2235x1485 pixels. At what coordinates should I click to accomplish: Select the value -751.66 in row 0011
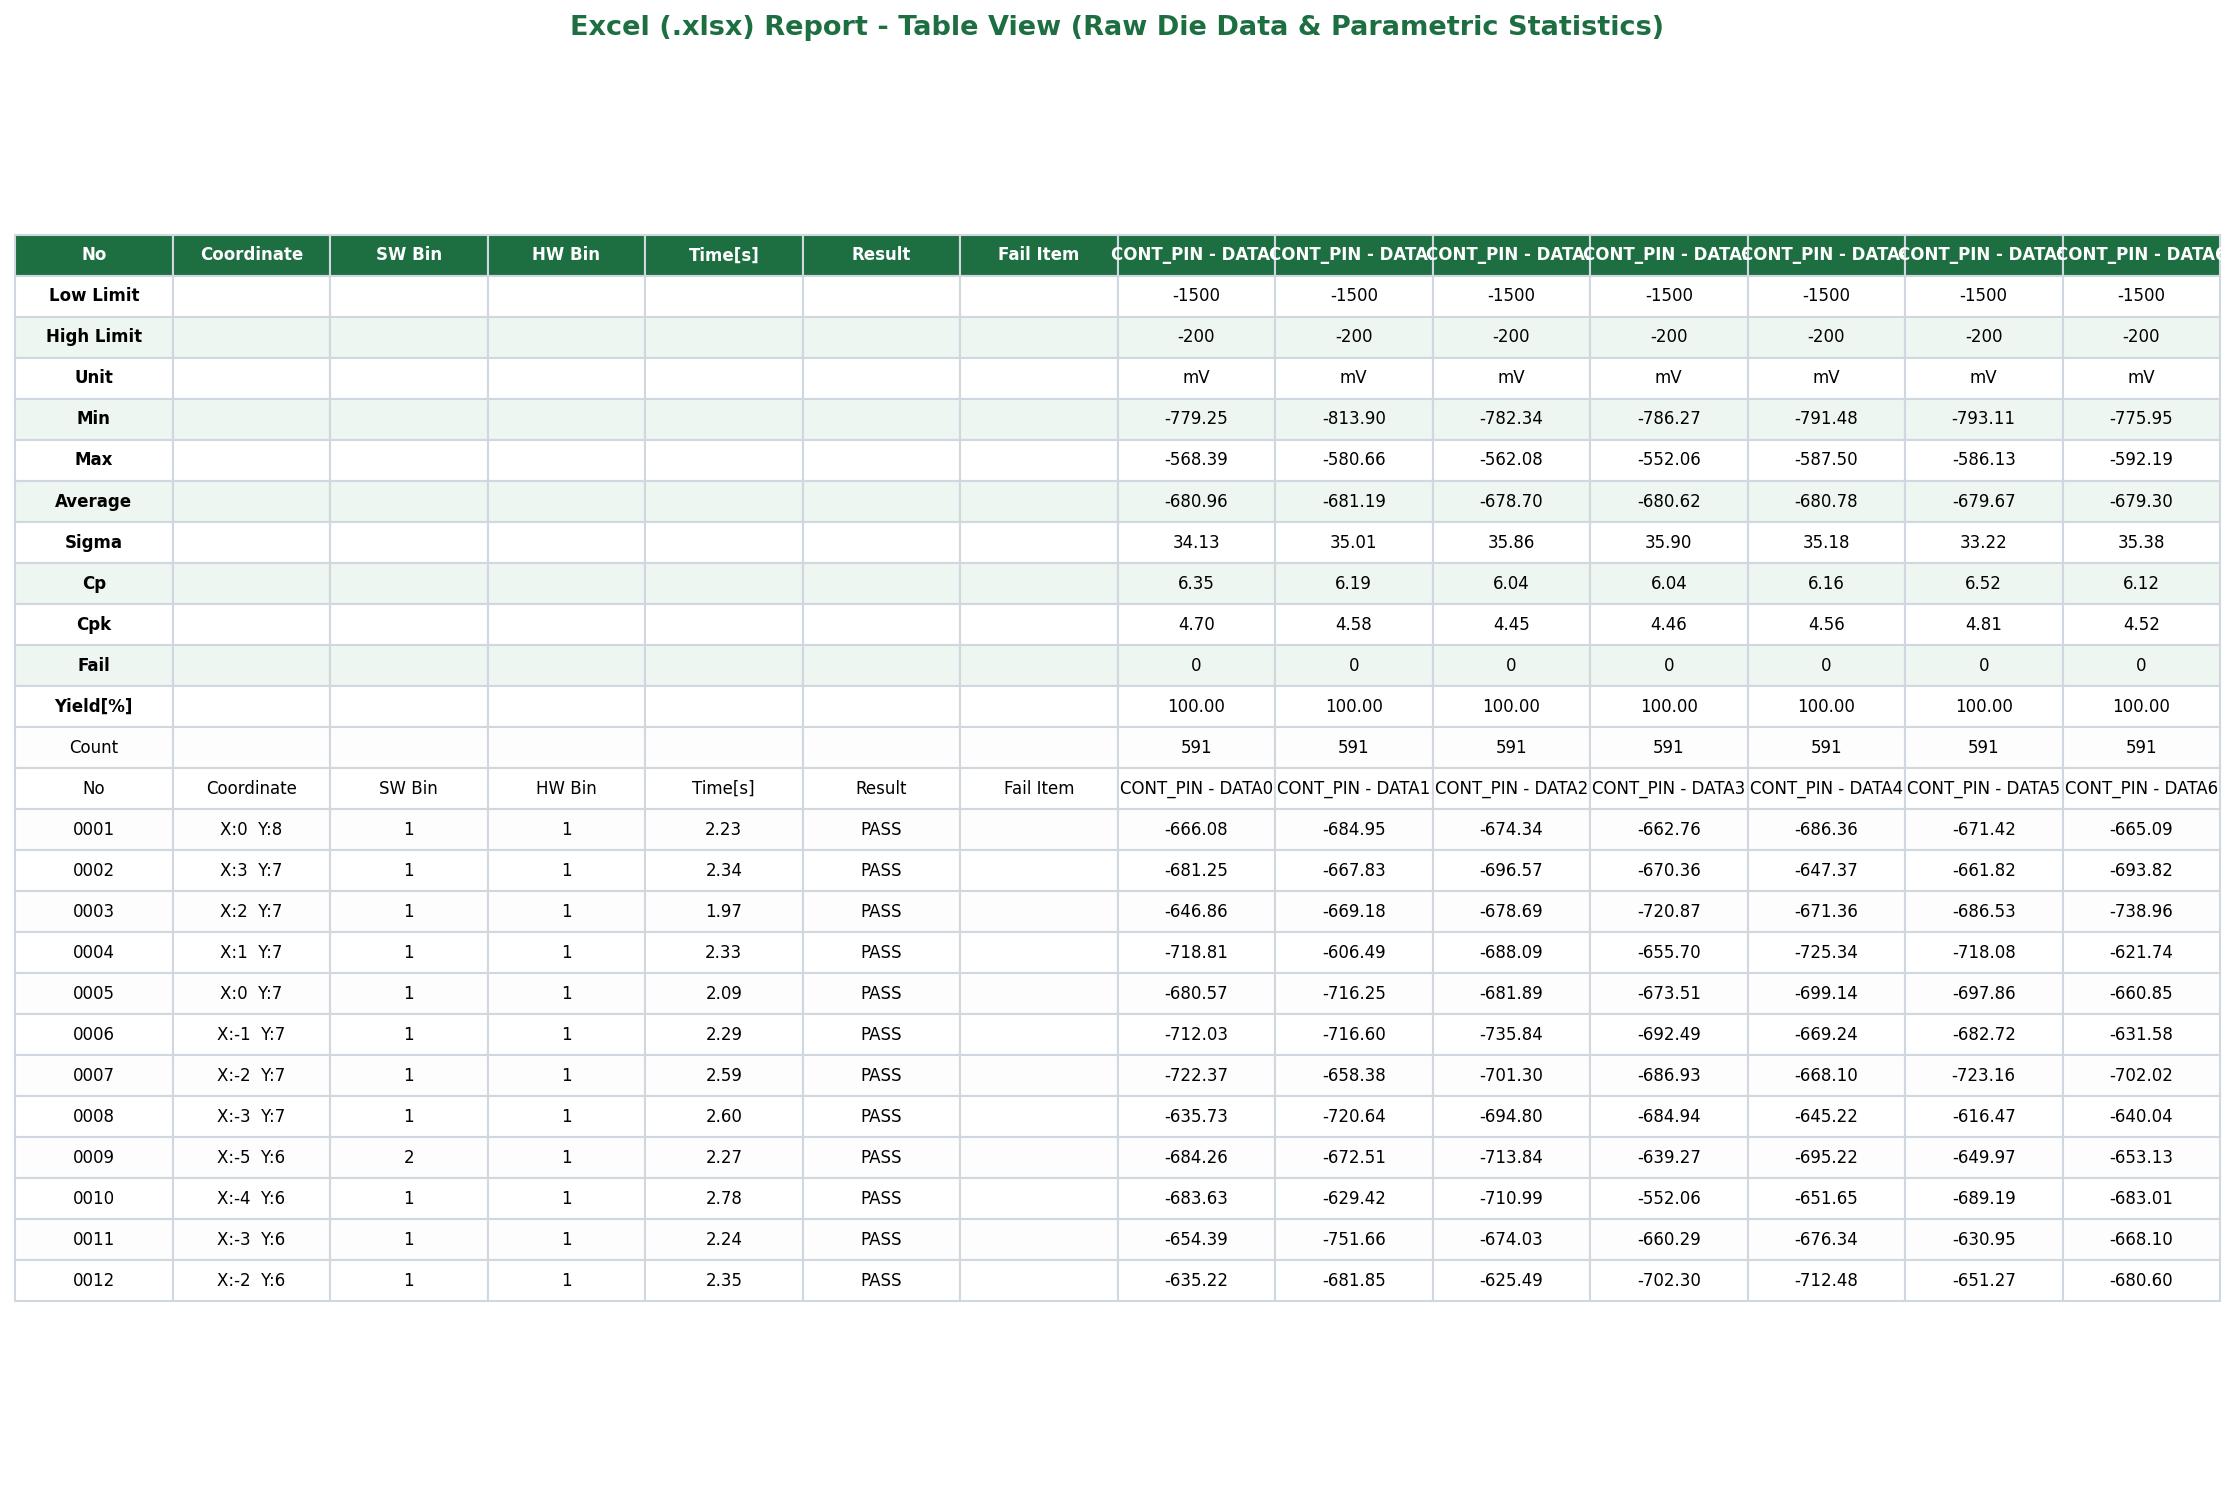point(1354,1239)
